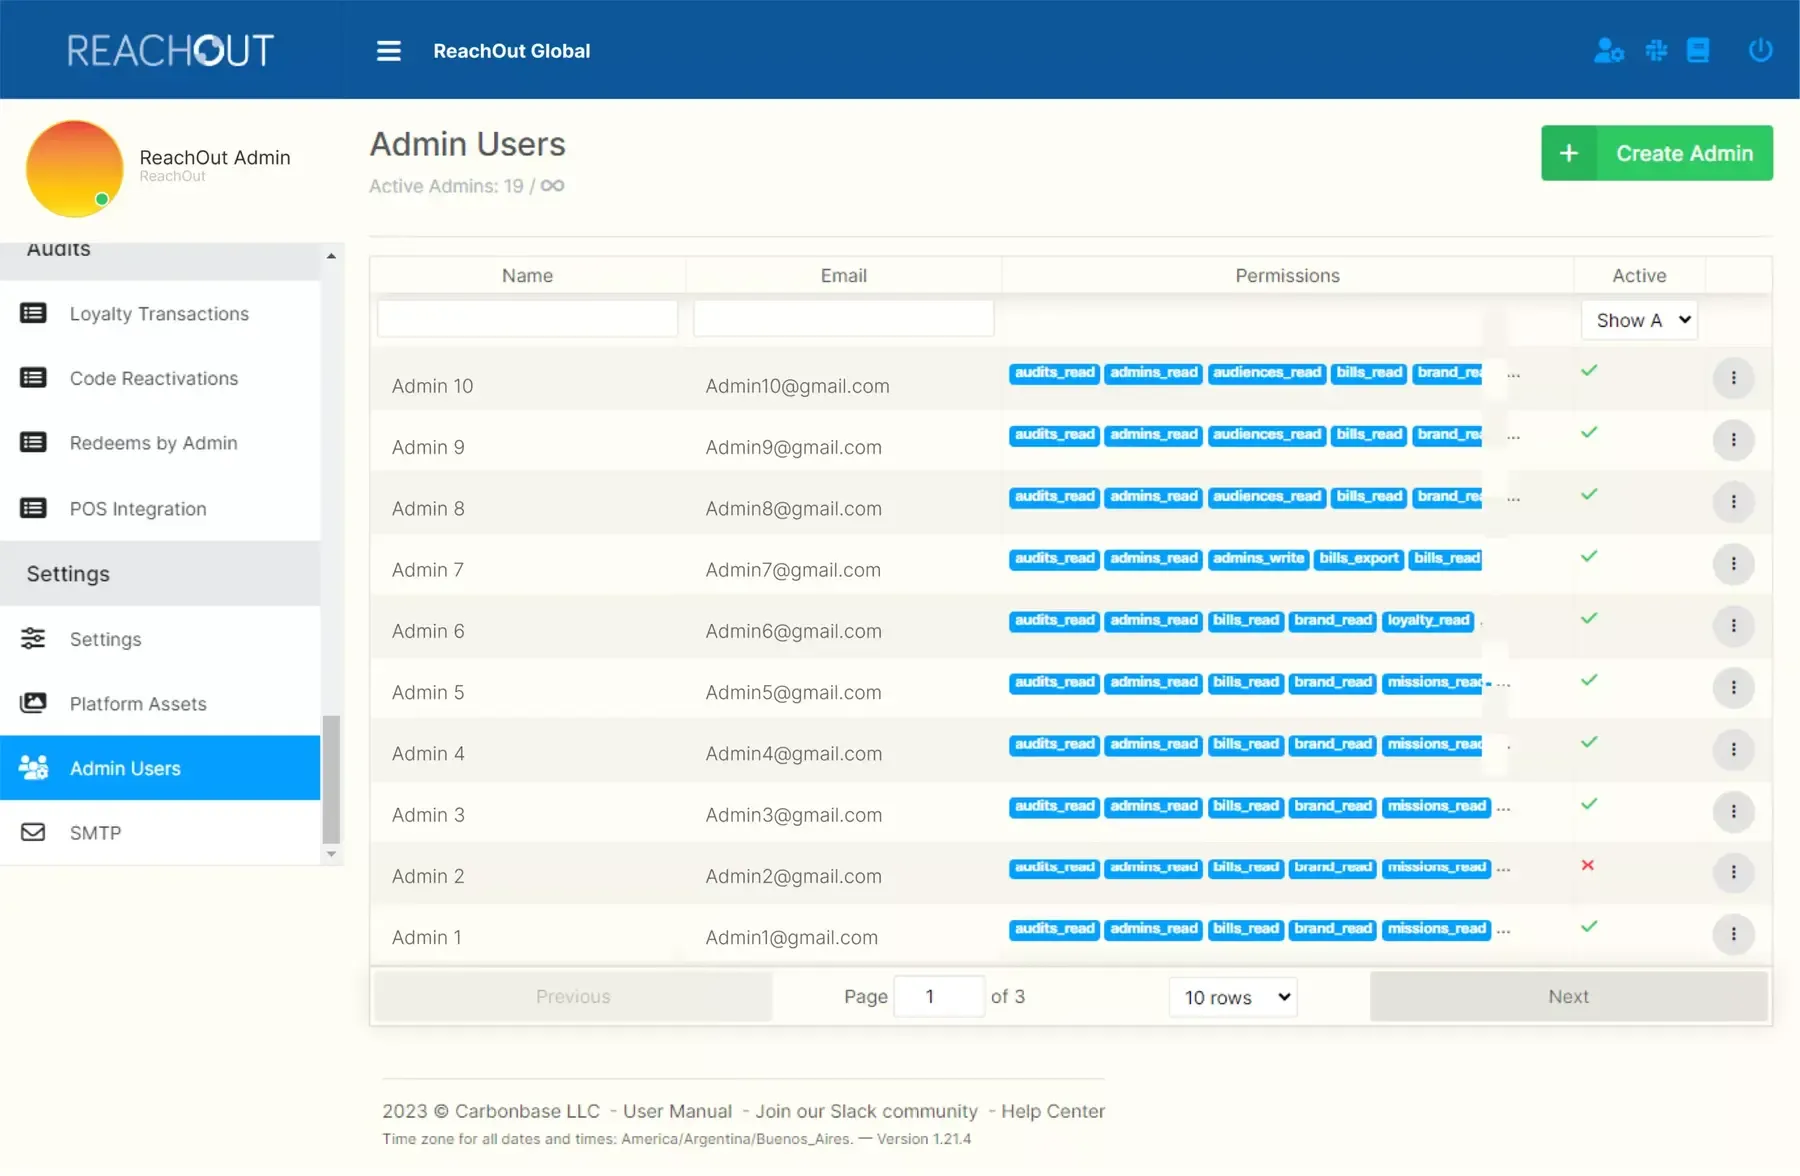Open the three-dot menu for Admin 10
The image size is (1800, 1176).
coord(1733,378)
